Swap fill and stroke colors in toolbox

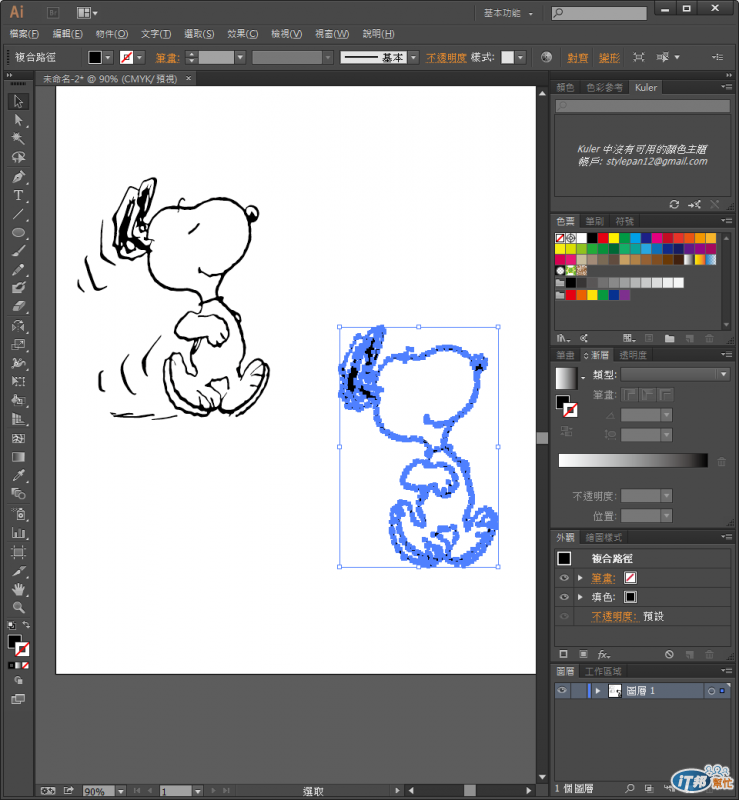tap(26, 624)
